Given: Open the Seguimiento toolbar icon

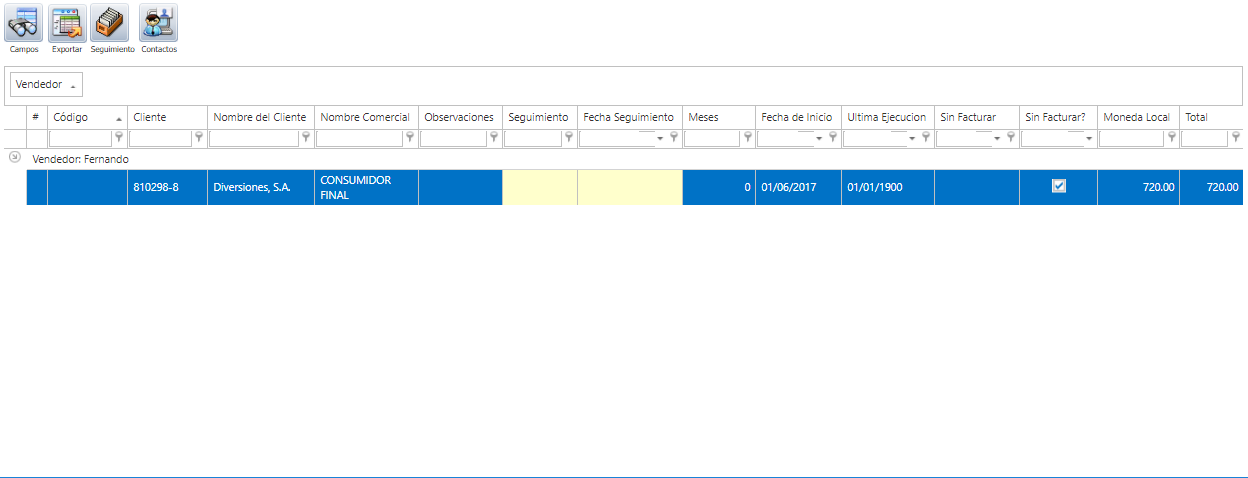Looking at the screenshot, I should 111,23.
